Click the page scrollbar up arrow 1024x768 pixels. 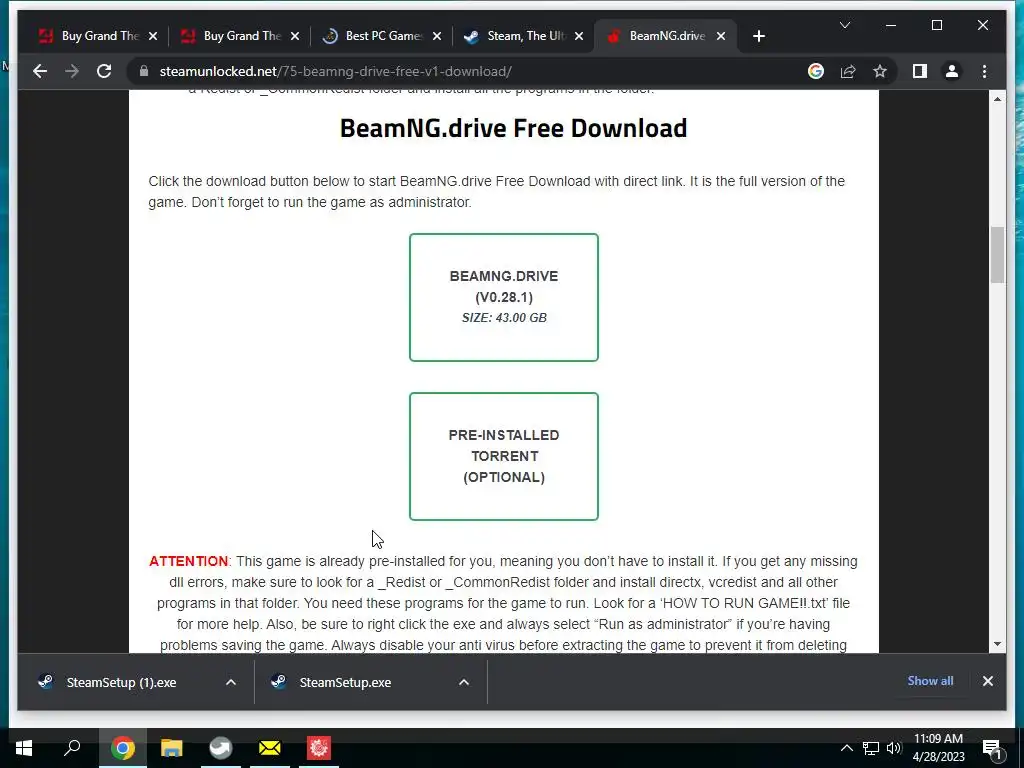[997, 99]
